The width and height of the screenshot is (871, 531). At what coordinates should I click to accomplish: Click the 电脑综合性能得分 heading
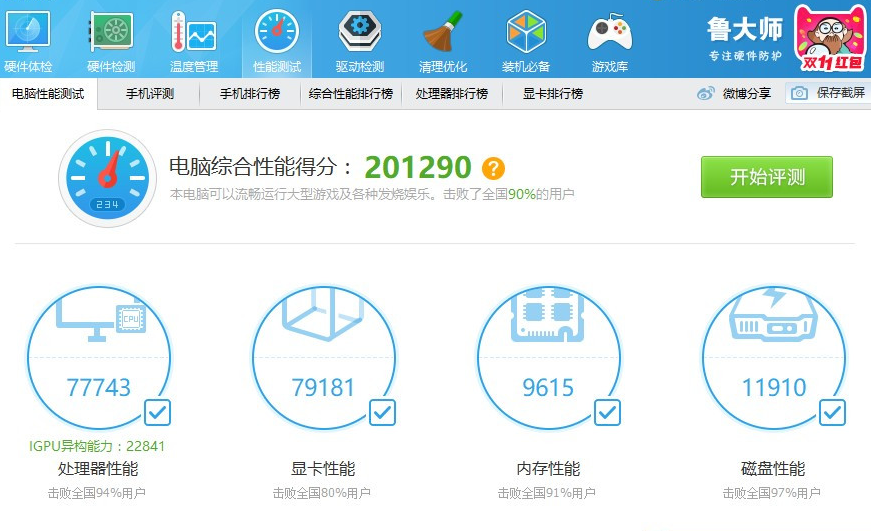click(261, 166)
